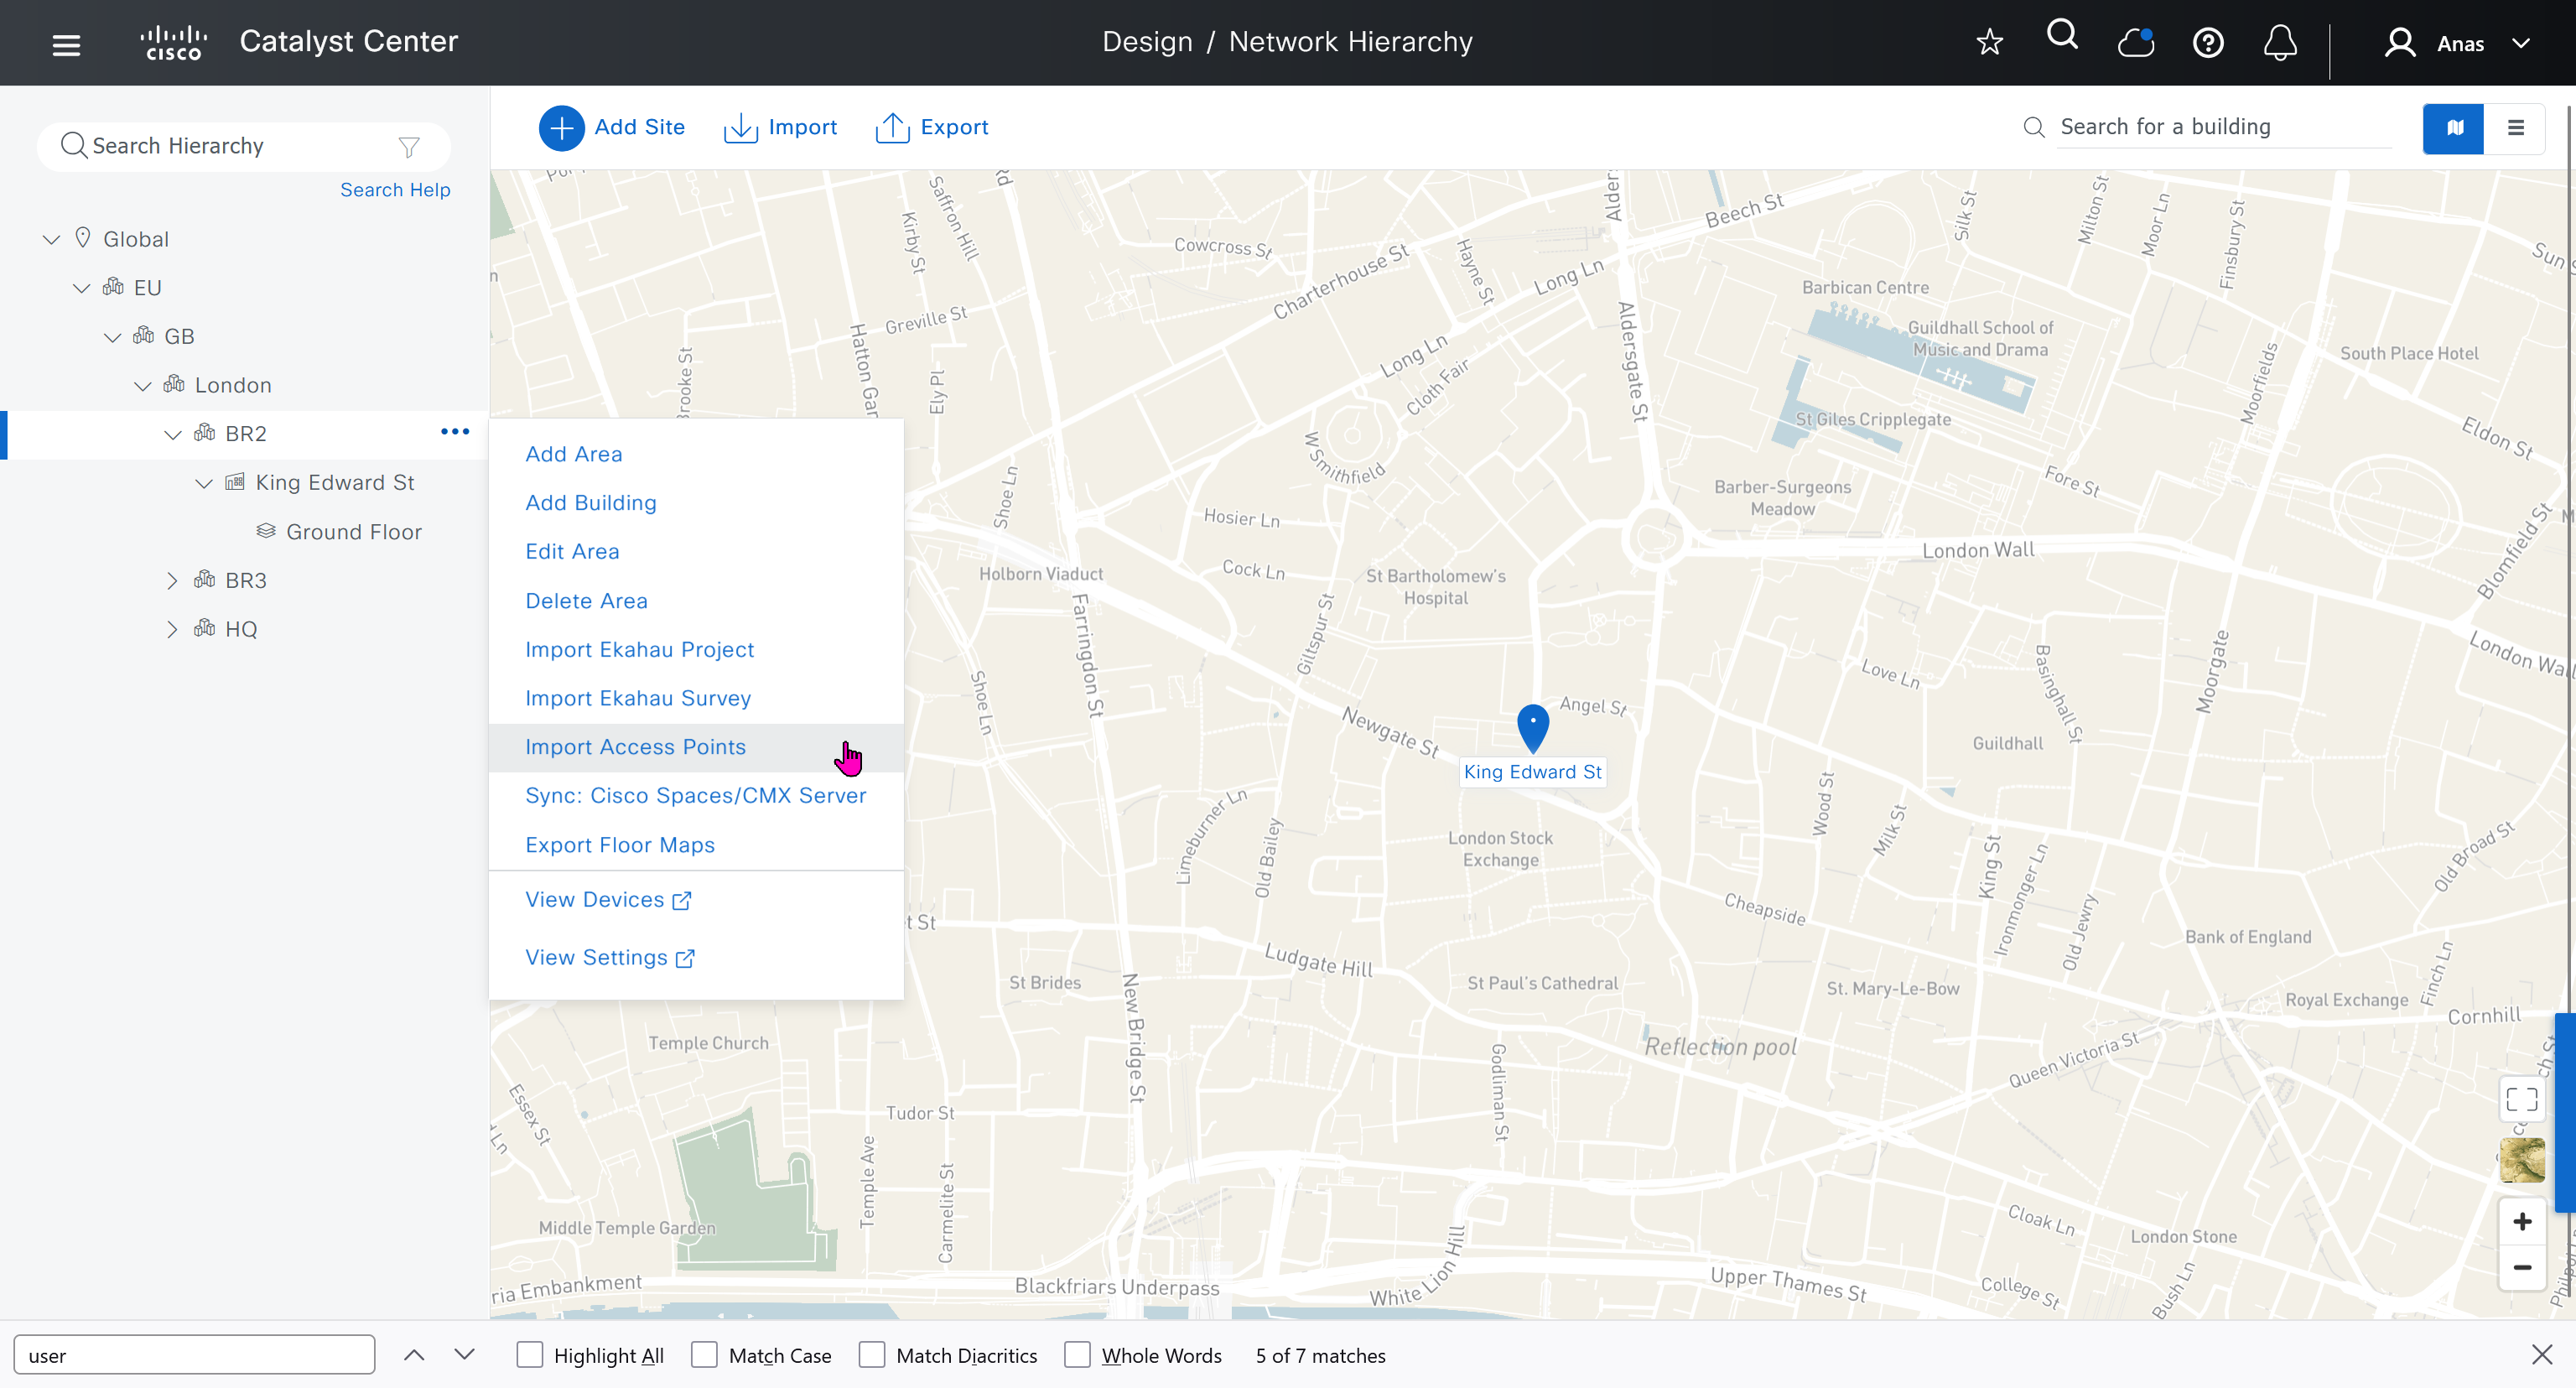Open the notifications bell
2576x1388 pixels.
(2279, 43)
